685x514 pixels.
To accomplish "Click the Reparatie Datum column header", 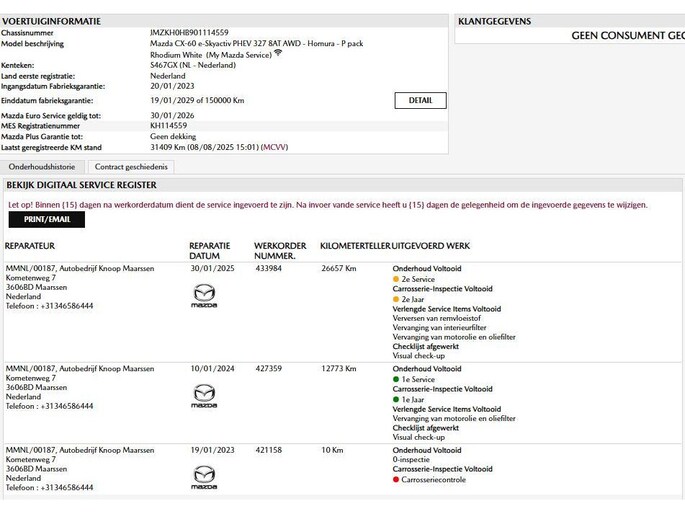I will tap(210, 250).
